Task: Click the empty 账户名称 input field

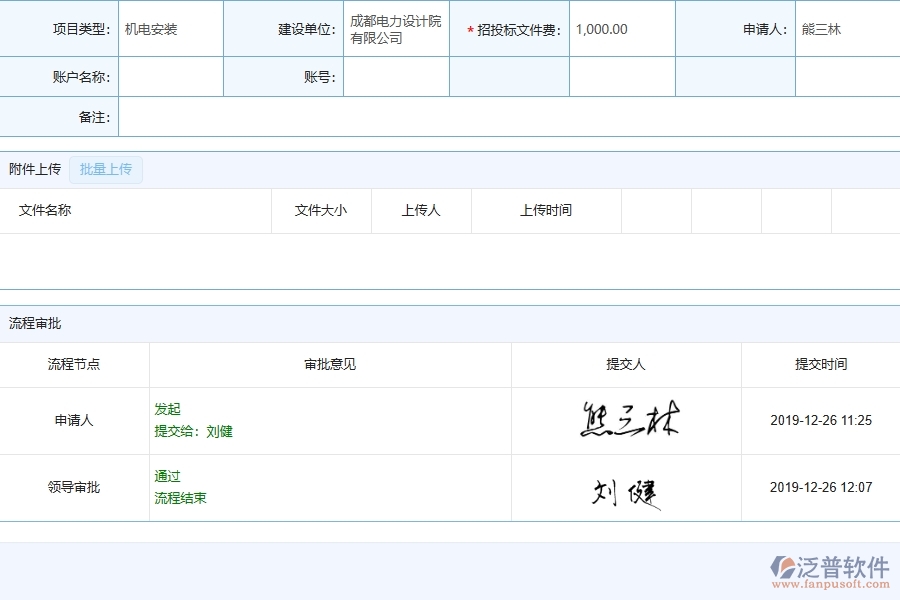Action: tap(170, 77)
